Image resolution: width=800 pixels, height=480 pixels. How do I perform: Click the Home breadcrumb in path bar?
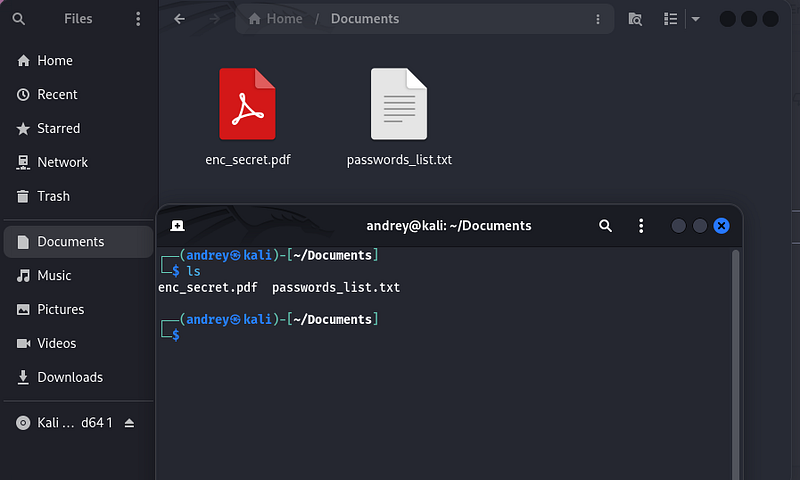coord(276,19)
